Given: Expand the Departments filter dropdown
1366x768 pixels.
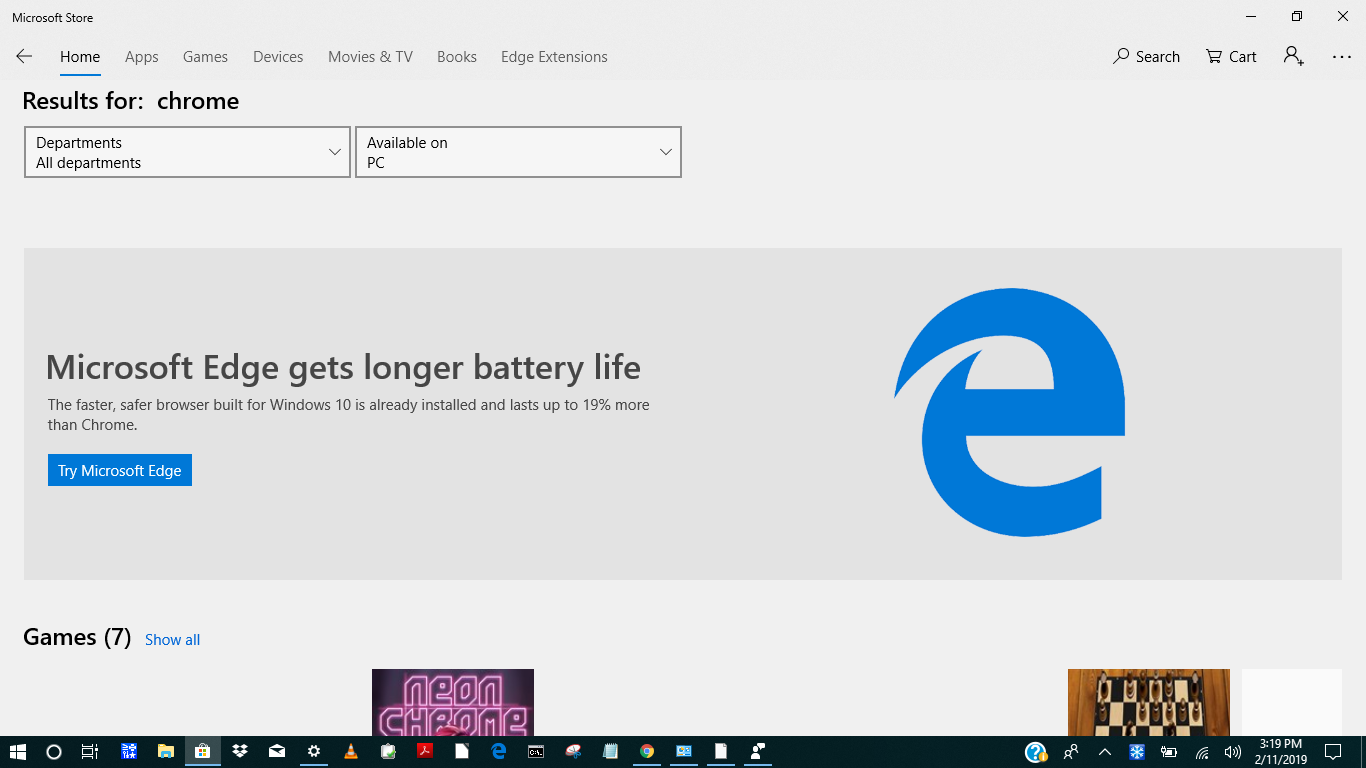Looking at the screenshot, I should click(x=187, y=152).
